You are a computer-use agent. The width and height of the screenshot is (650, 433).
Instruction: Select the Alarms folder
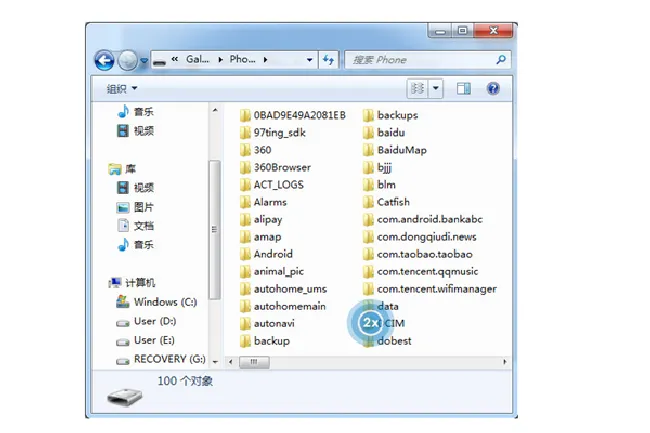tap(263, 202)
